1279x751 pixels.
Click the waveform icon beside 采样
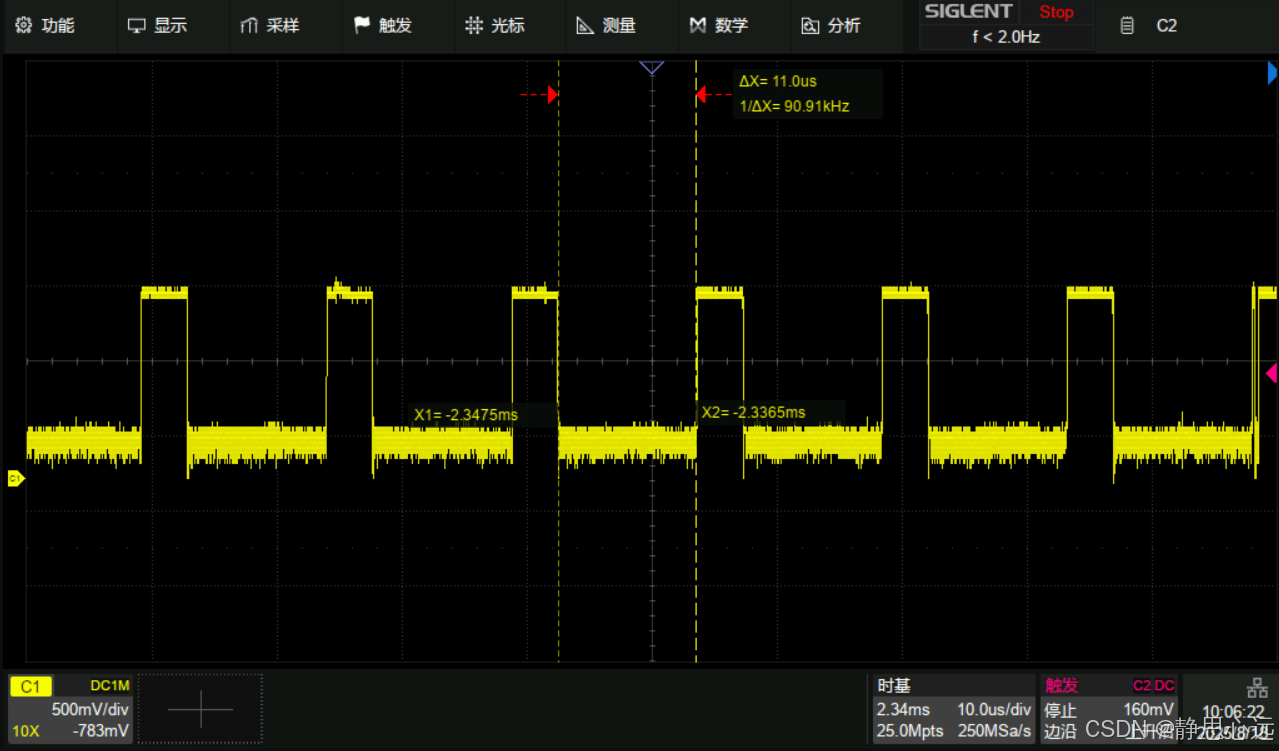pos(249,26)
